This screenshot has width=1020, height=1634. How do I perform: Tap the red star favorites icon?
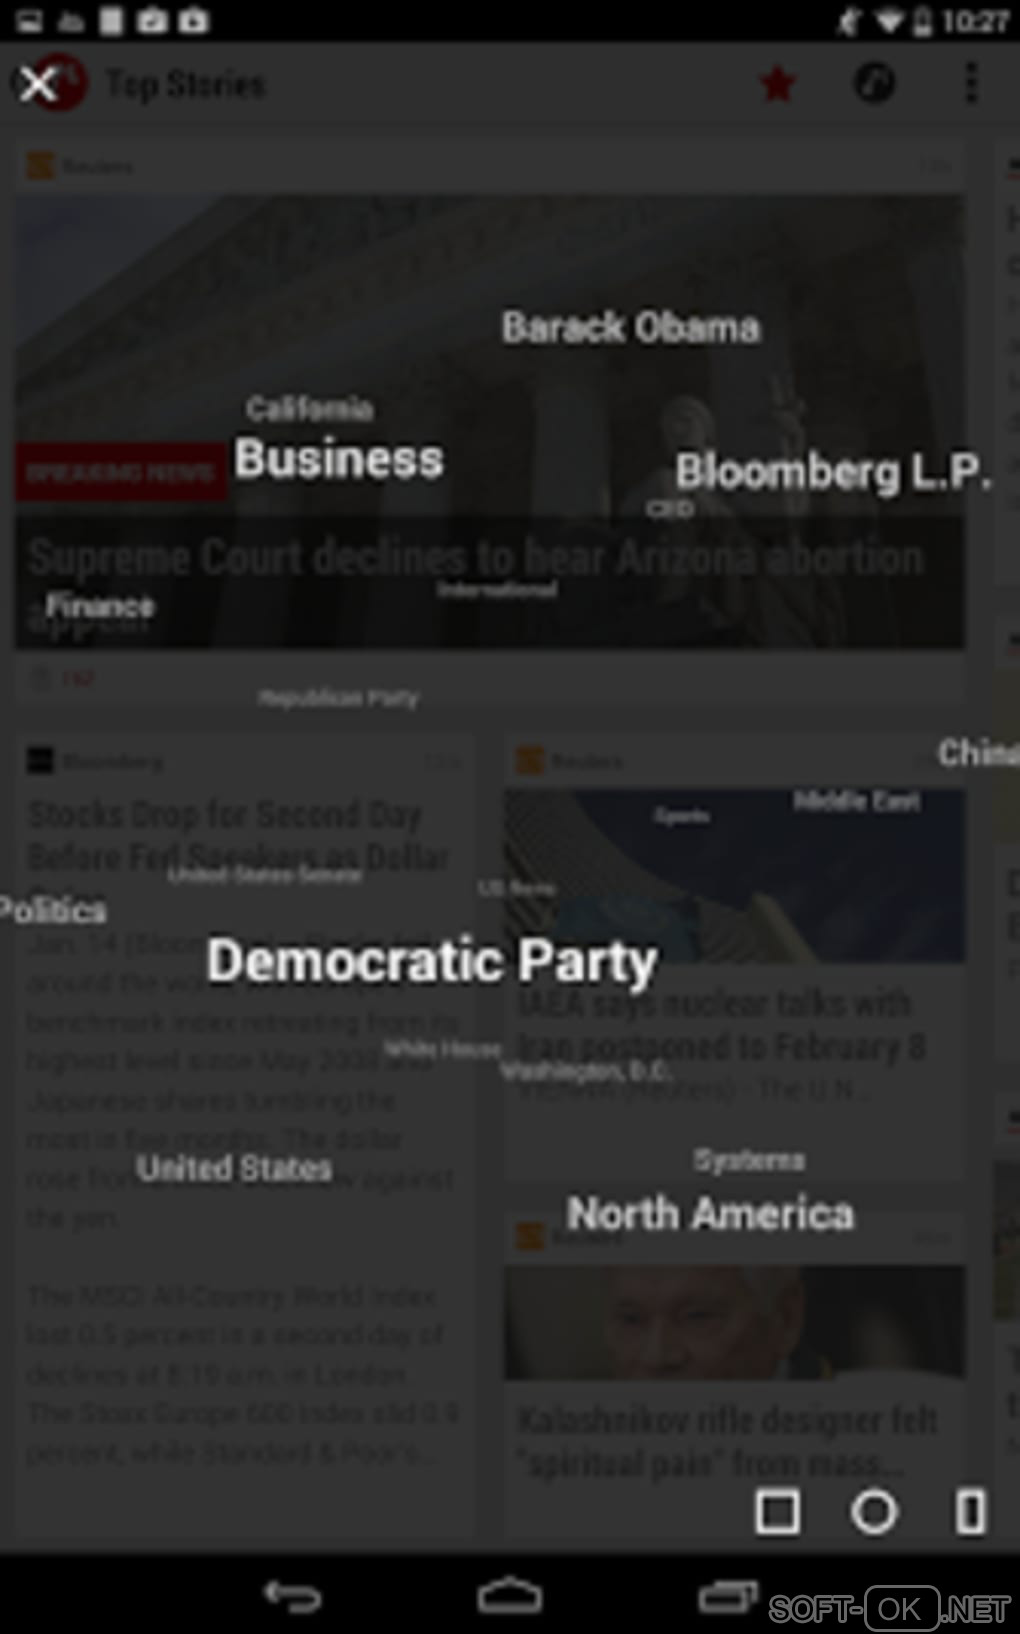click(x=777, y=84)
